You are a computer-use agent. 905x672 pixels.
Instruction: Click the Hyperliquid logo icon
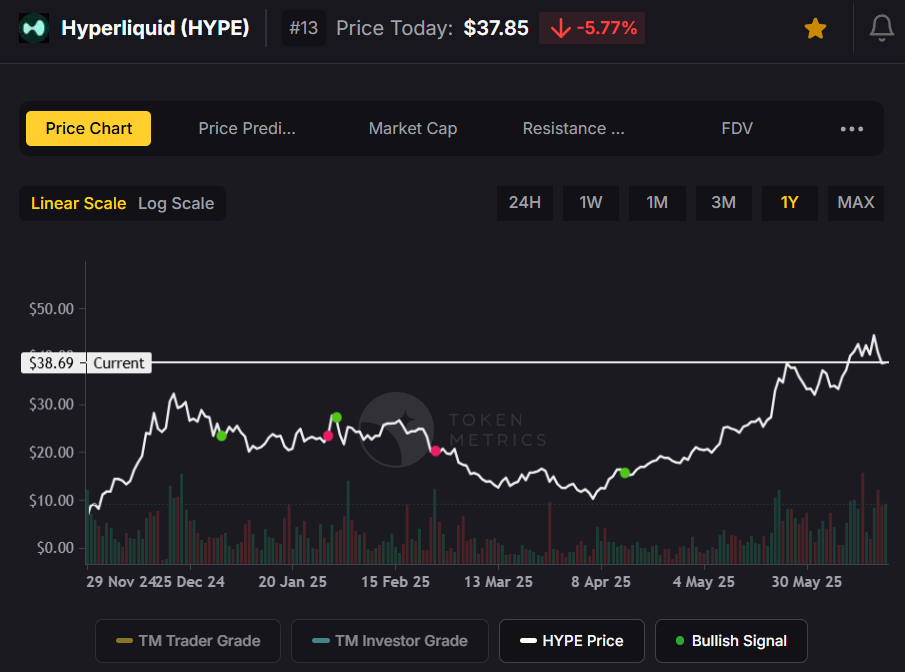click(x=33, y=28)
